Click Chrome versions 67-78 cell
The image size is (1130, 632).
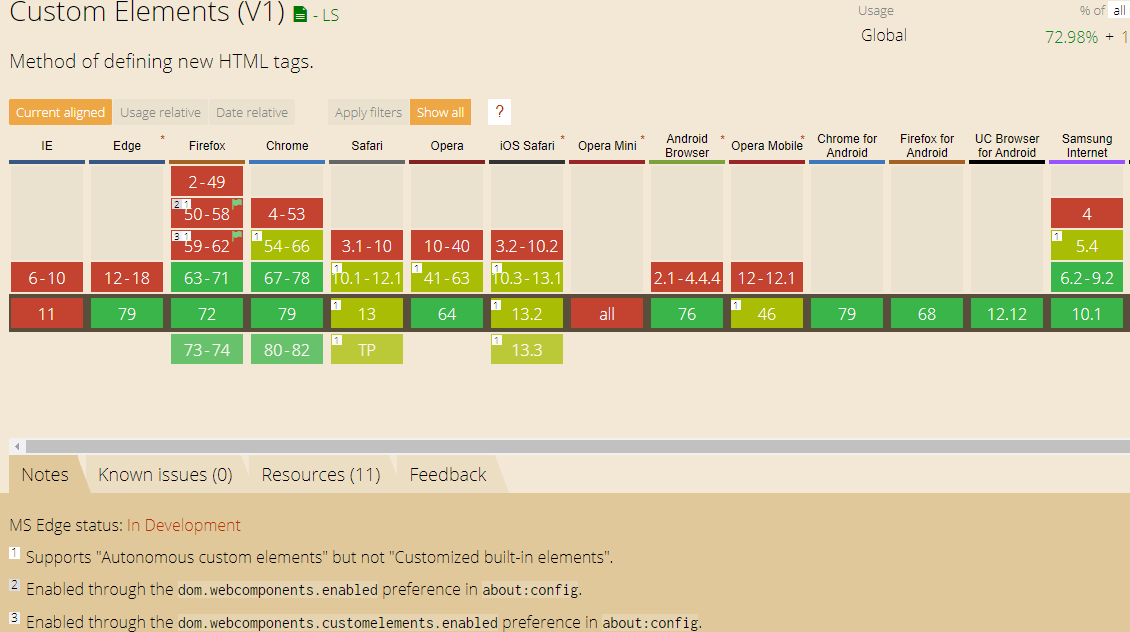(287, 277)
